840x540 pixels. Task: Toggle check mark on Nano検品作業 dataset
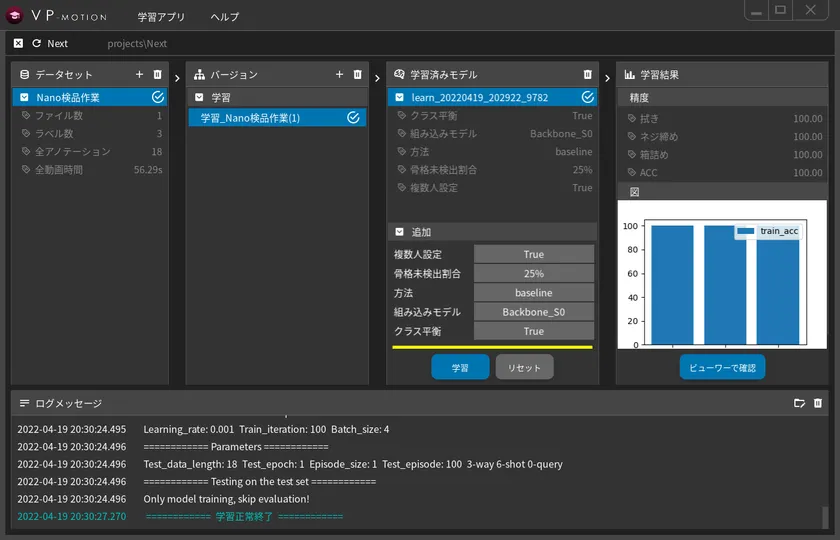point(158,97)
